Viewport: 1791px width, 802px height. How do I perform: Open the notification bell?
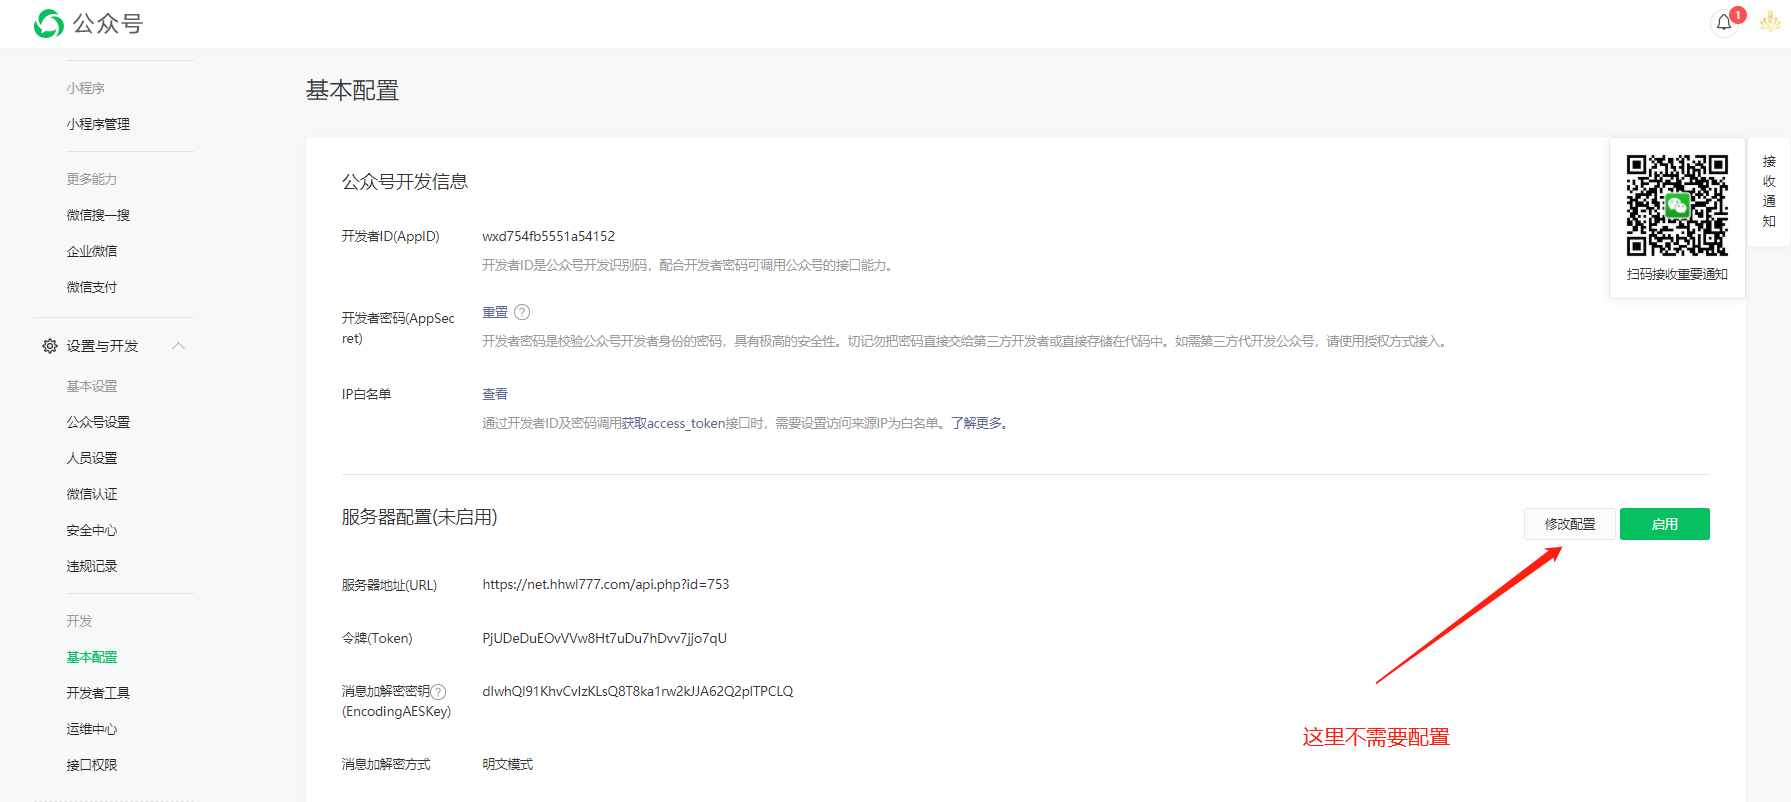coord(1724,22)
